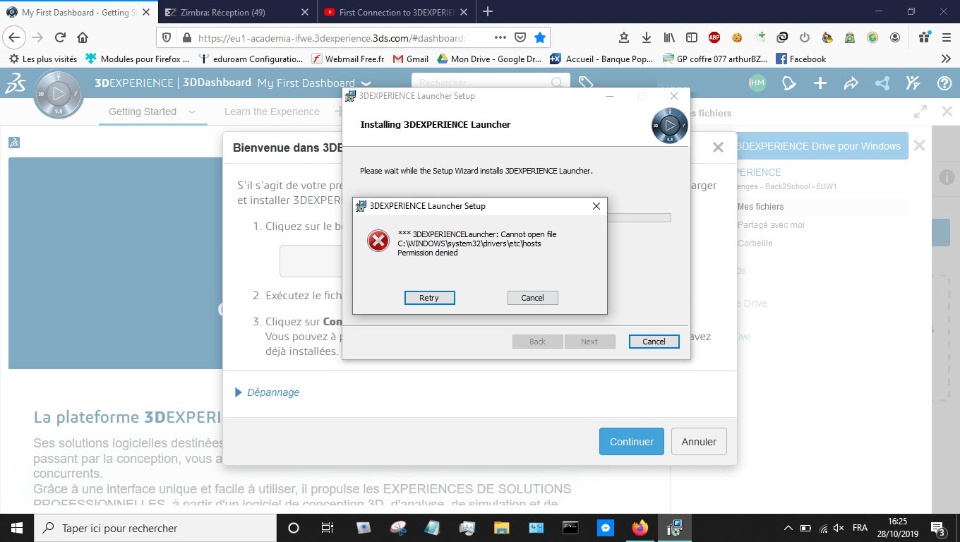Open Getting Started tab dropdown arrow

(x=192, y=111)
